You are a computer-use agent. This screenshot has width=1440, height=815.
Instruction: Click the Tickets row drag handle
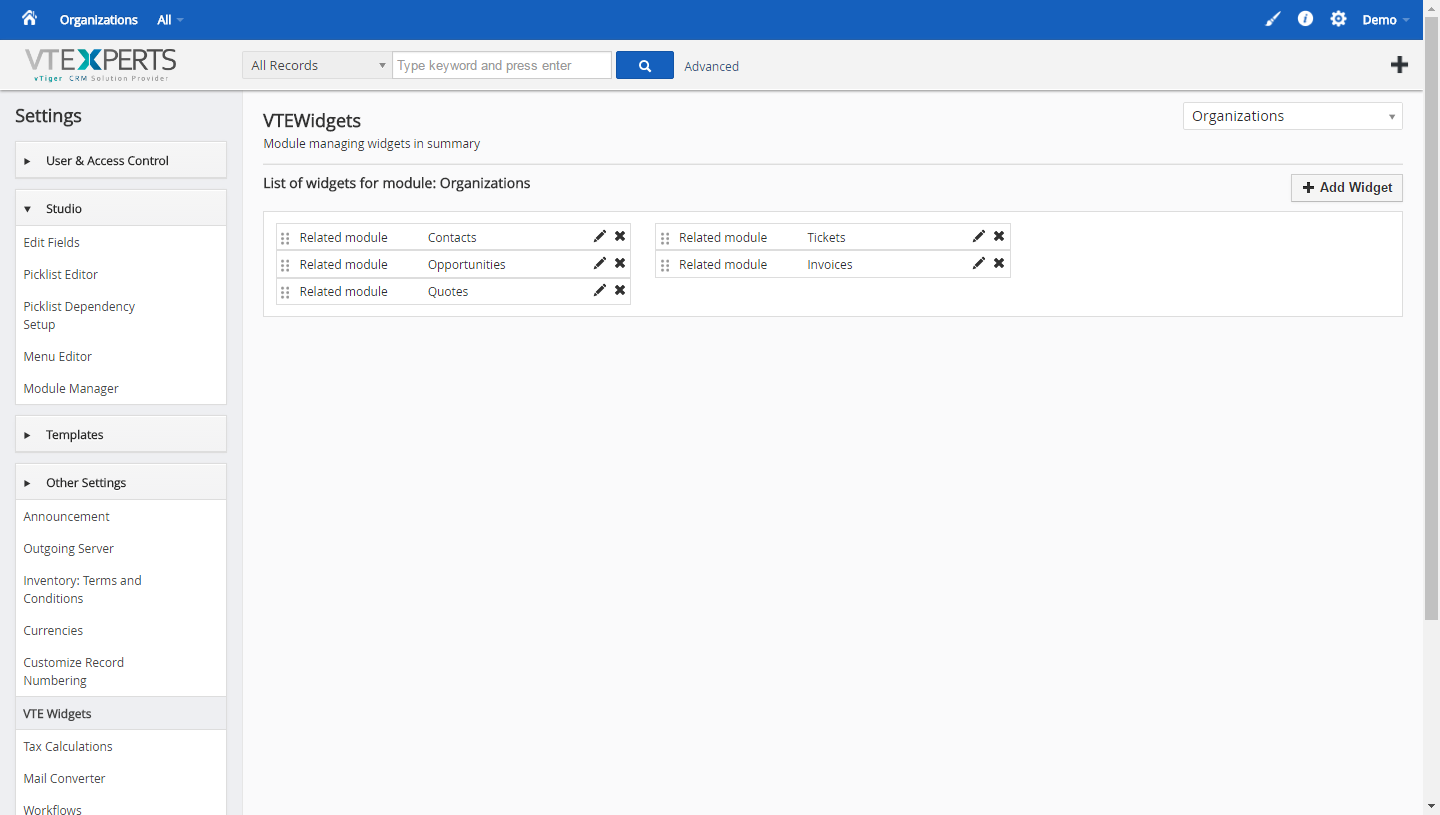(x=665, y=238)
